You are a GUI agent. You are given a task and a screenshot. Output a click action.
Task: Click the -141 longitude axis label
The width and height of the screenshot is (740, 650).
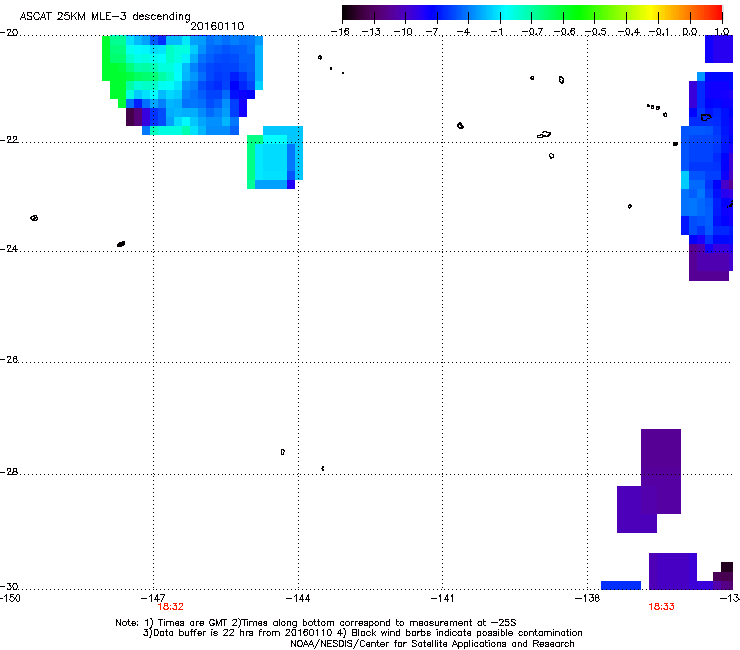[443, 598]
